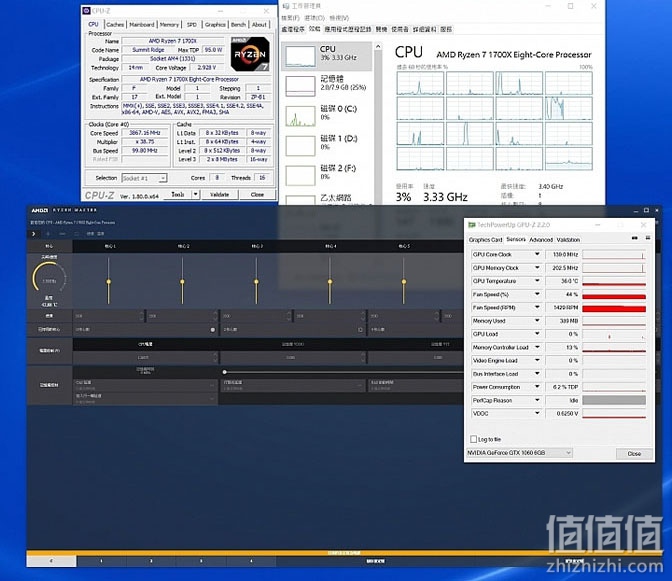Click the Validate button in CPU-Z
The width and height of the screenshot is (672, 581).
(x=219, y=195)
